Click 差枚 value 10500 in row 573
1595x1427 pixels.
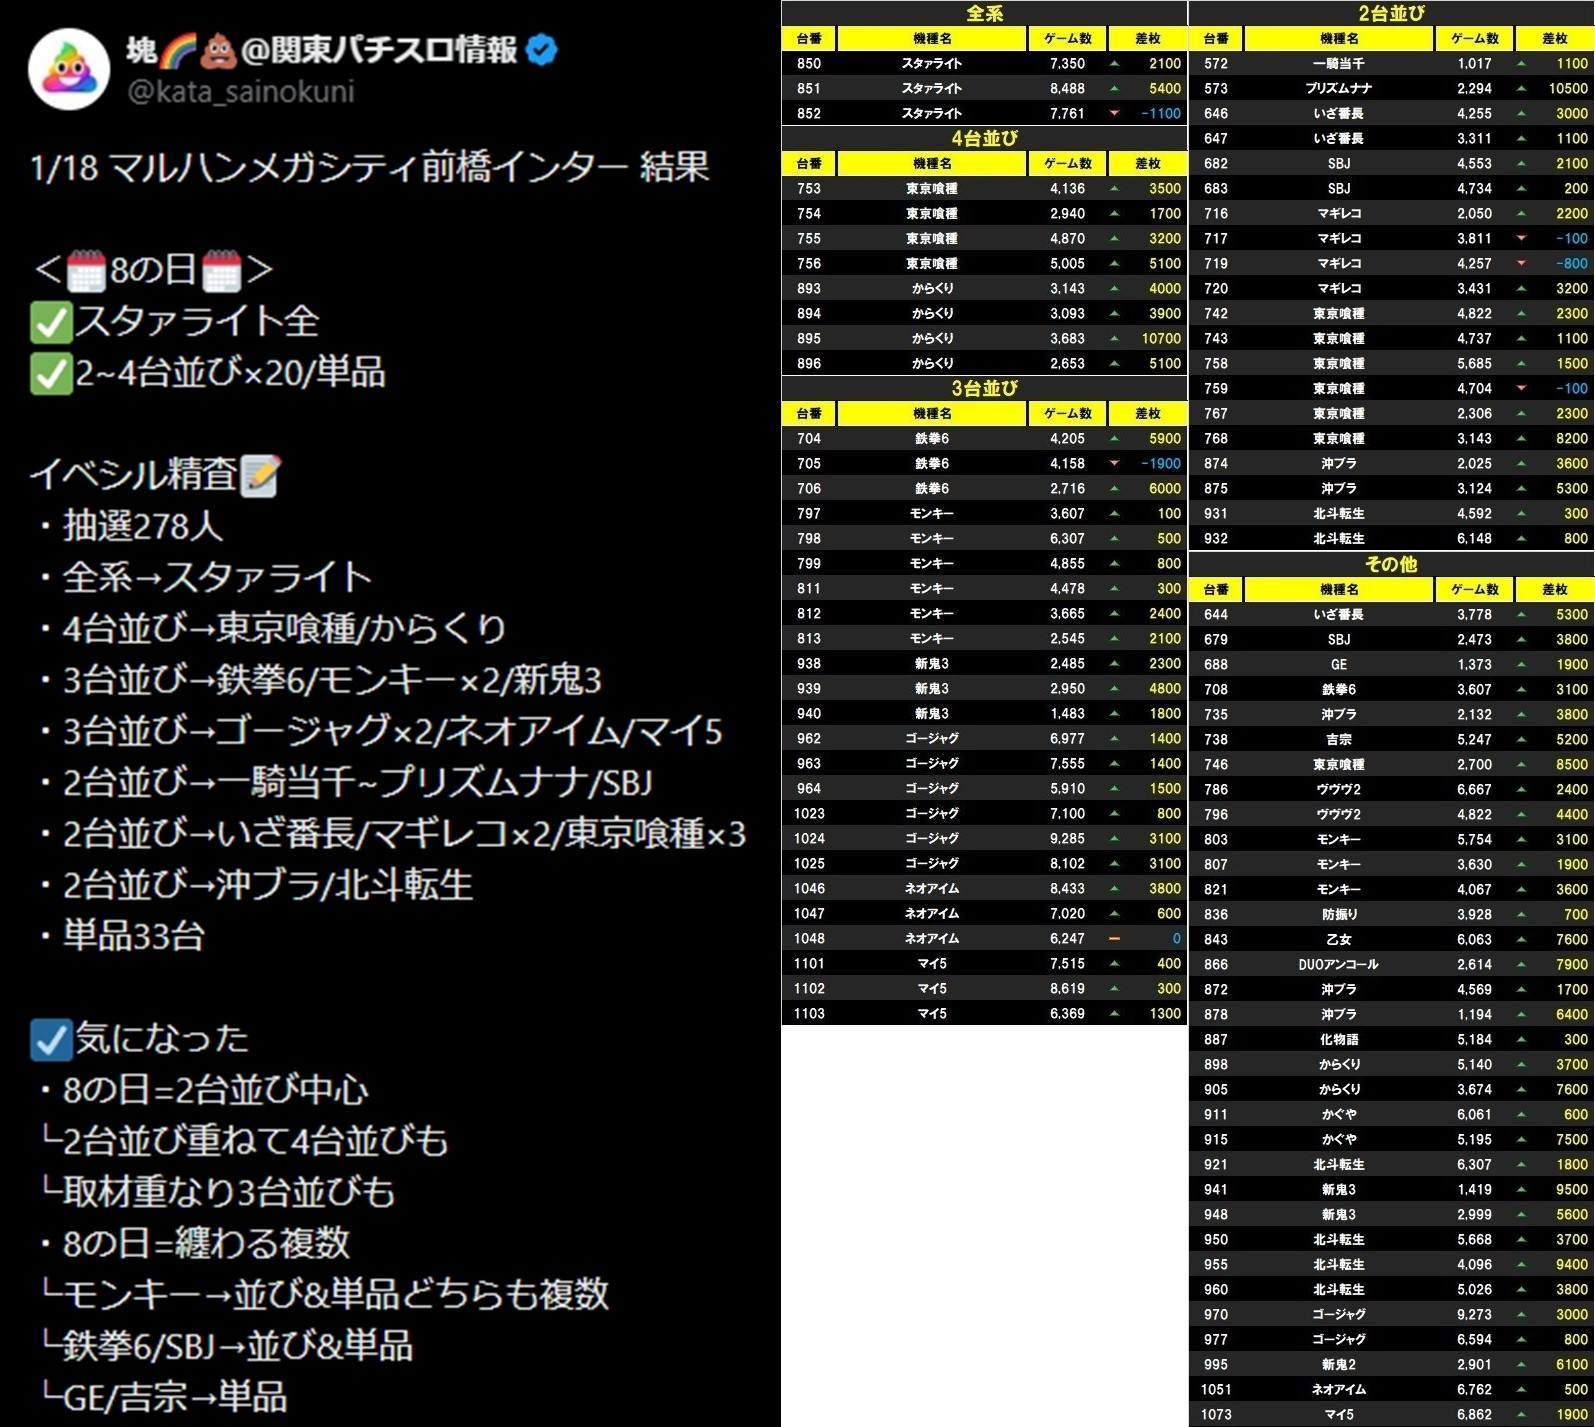click(x=1568, y=88)
